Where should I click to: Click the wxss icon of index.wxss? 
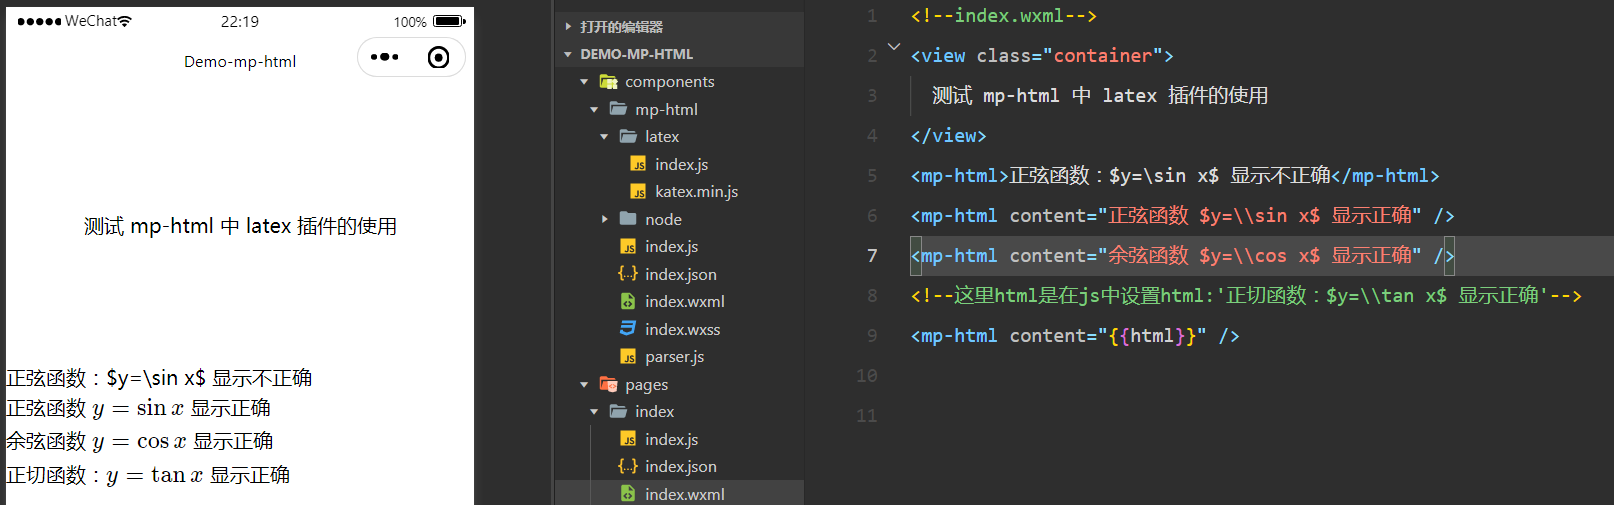[x=628, y=329]
